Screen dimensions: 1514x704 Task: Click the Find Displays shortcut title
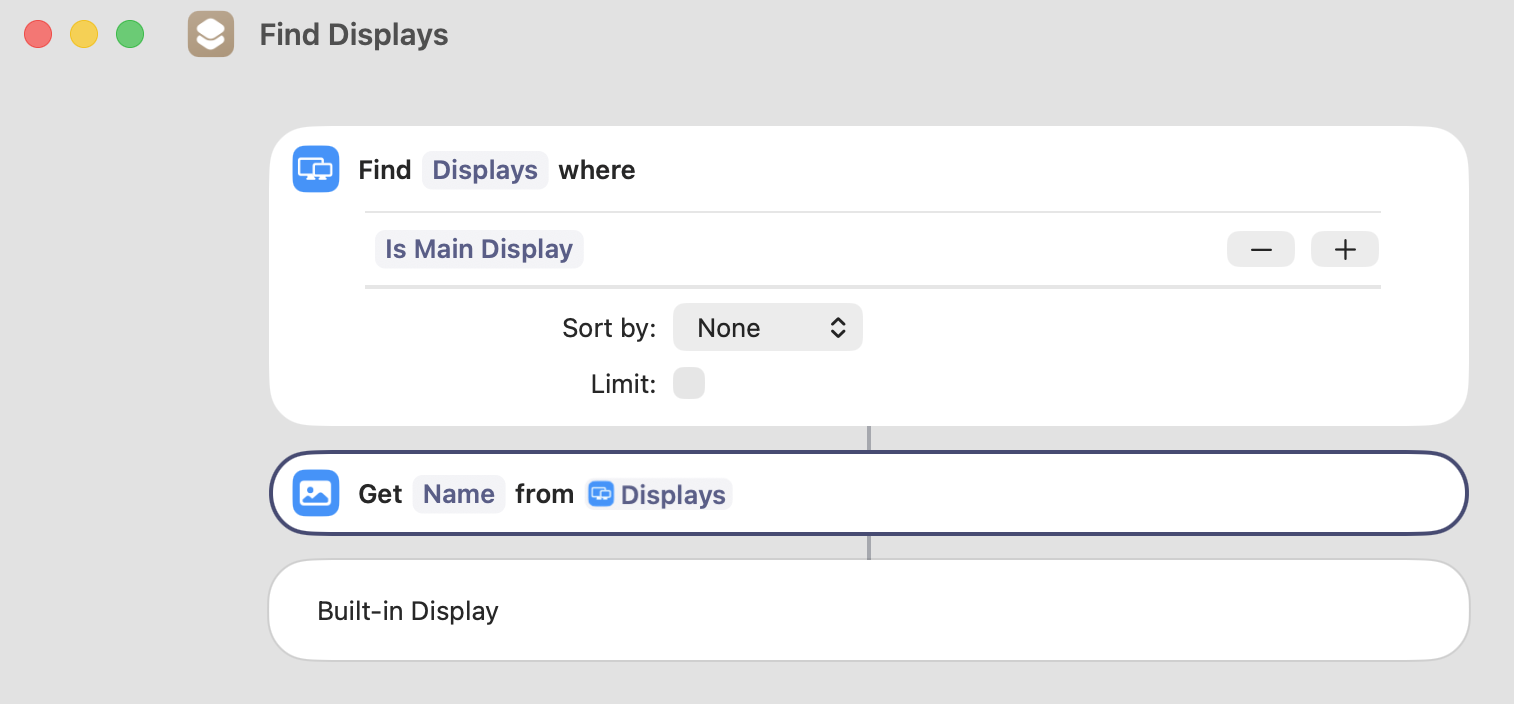pos(354,35)
